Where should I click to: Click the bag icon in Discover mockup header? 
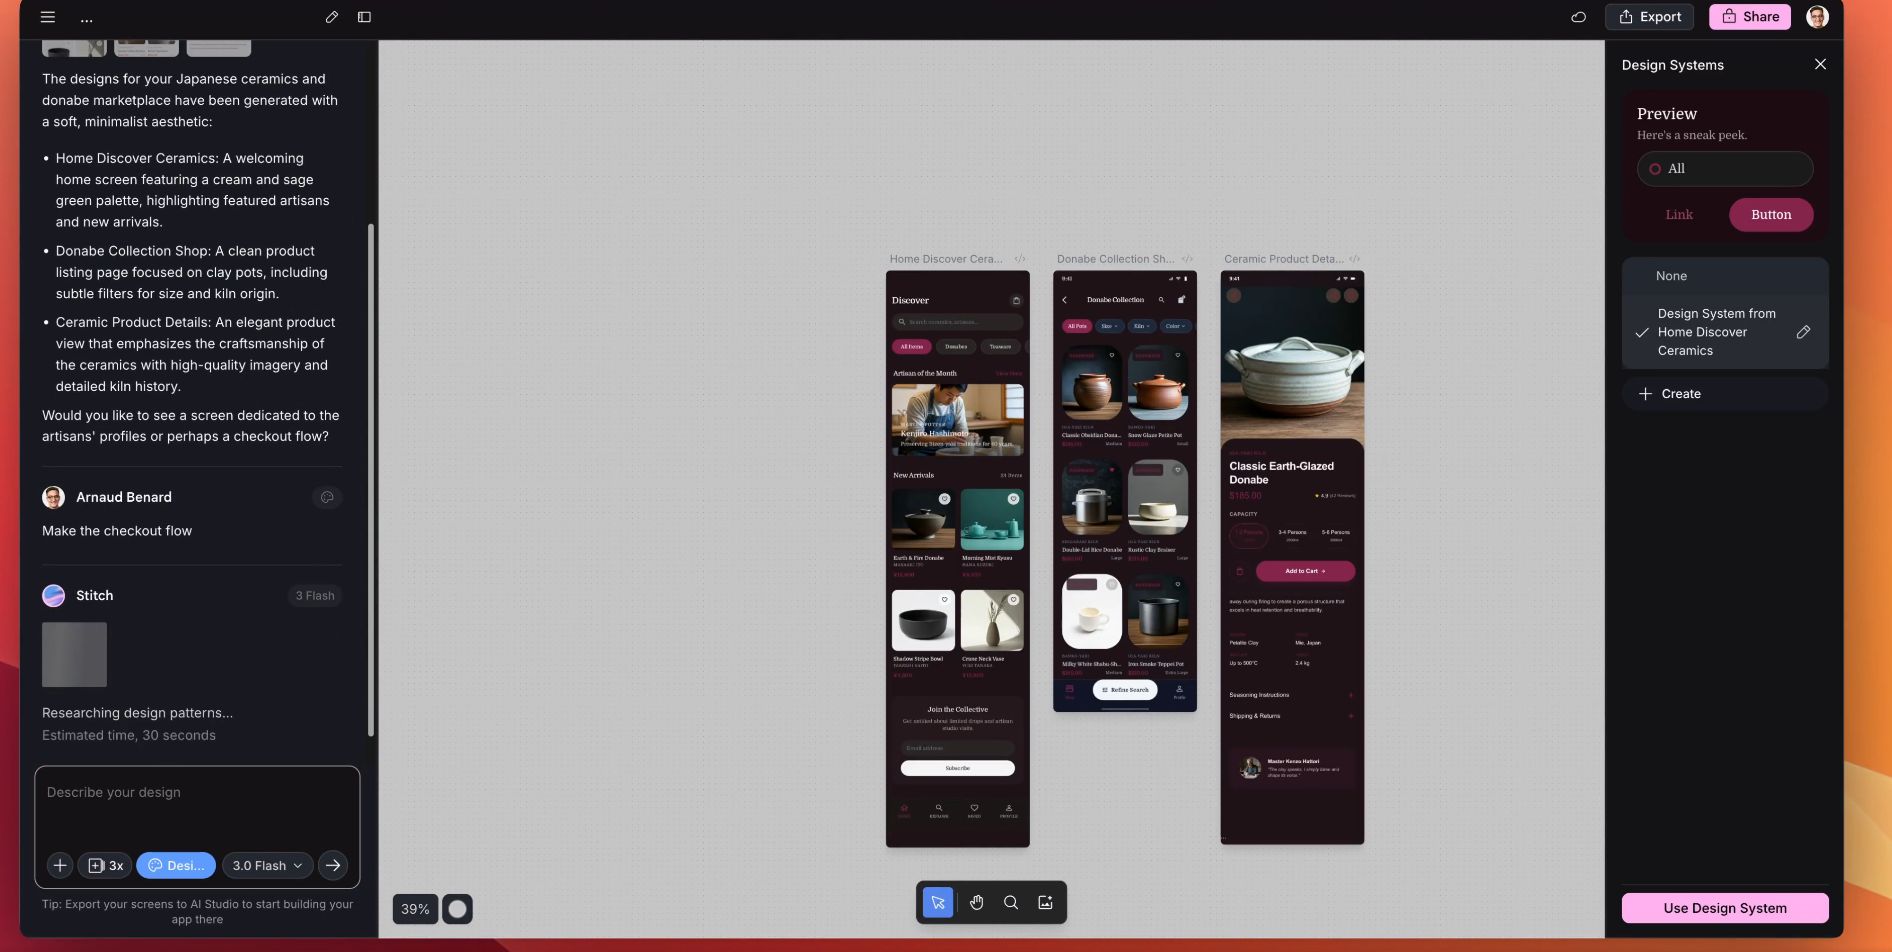tap(1016, 300)
